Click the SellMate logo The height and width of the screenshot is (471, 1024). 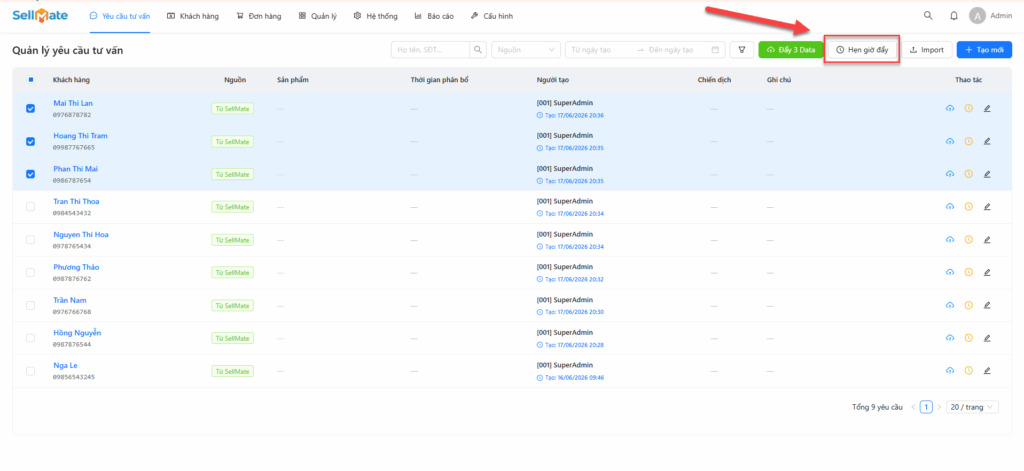(40, 16)
